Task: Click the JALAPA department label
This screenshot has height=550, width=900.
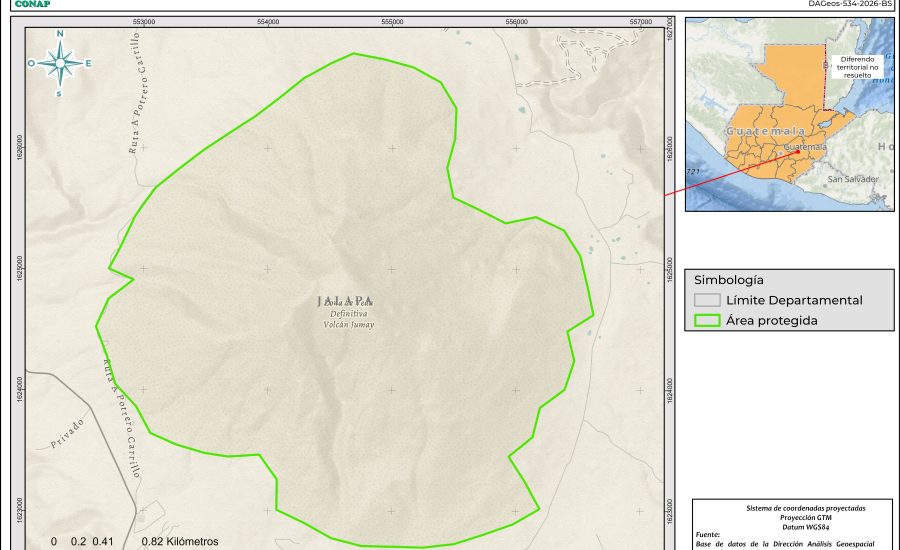Action: point(345,300)
